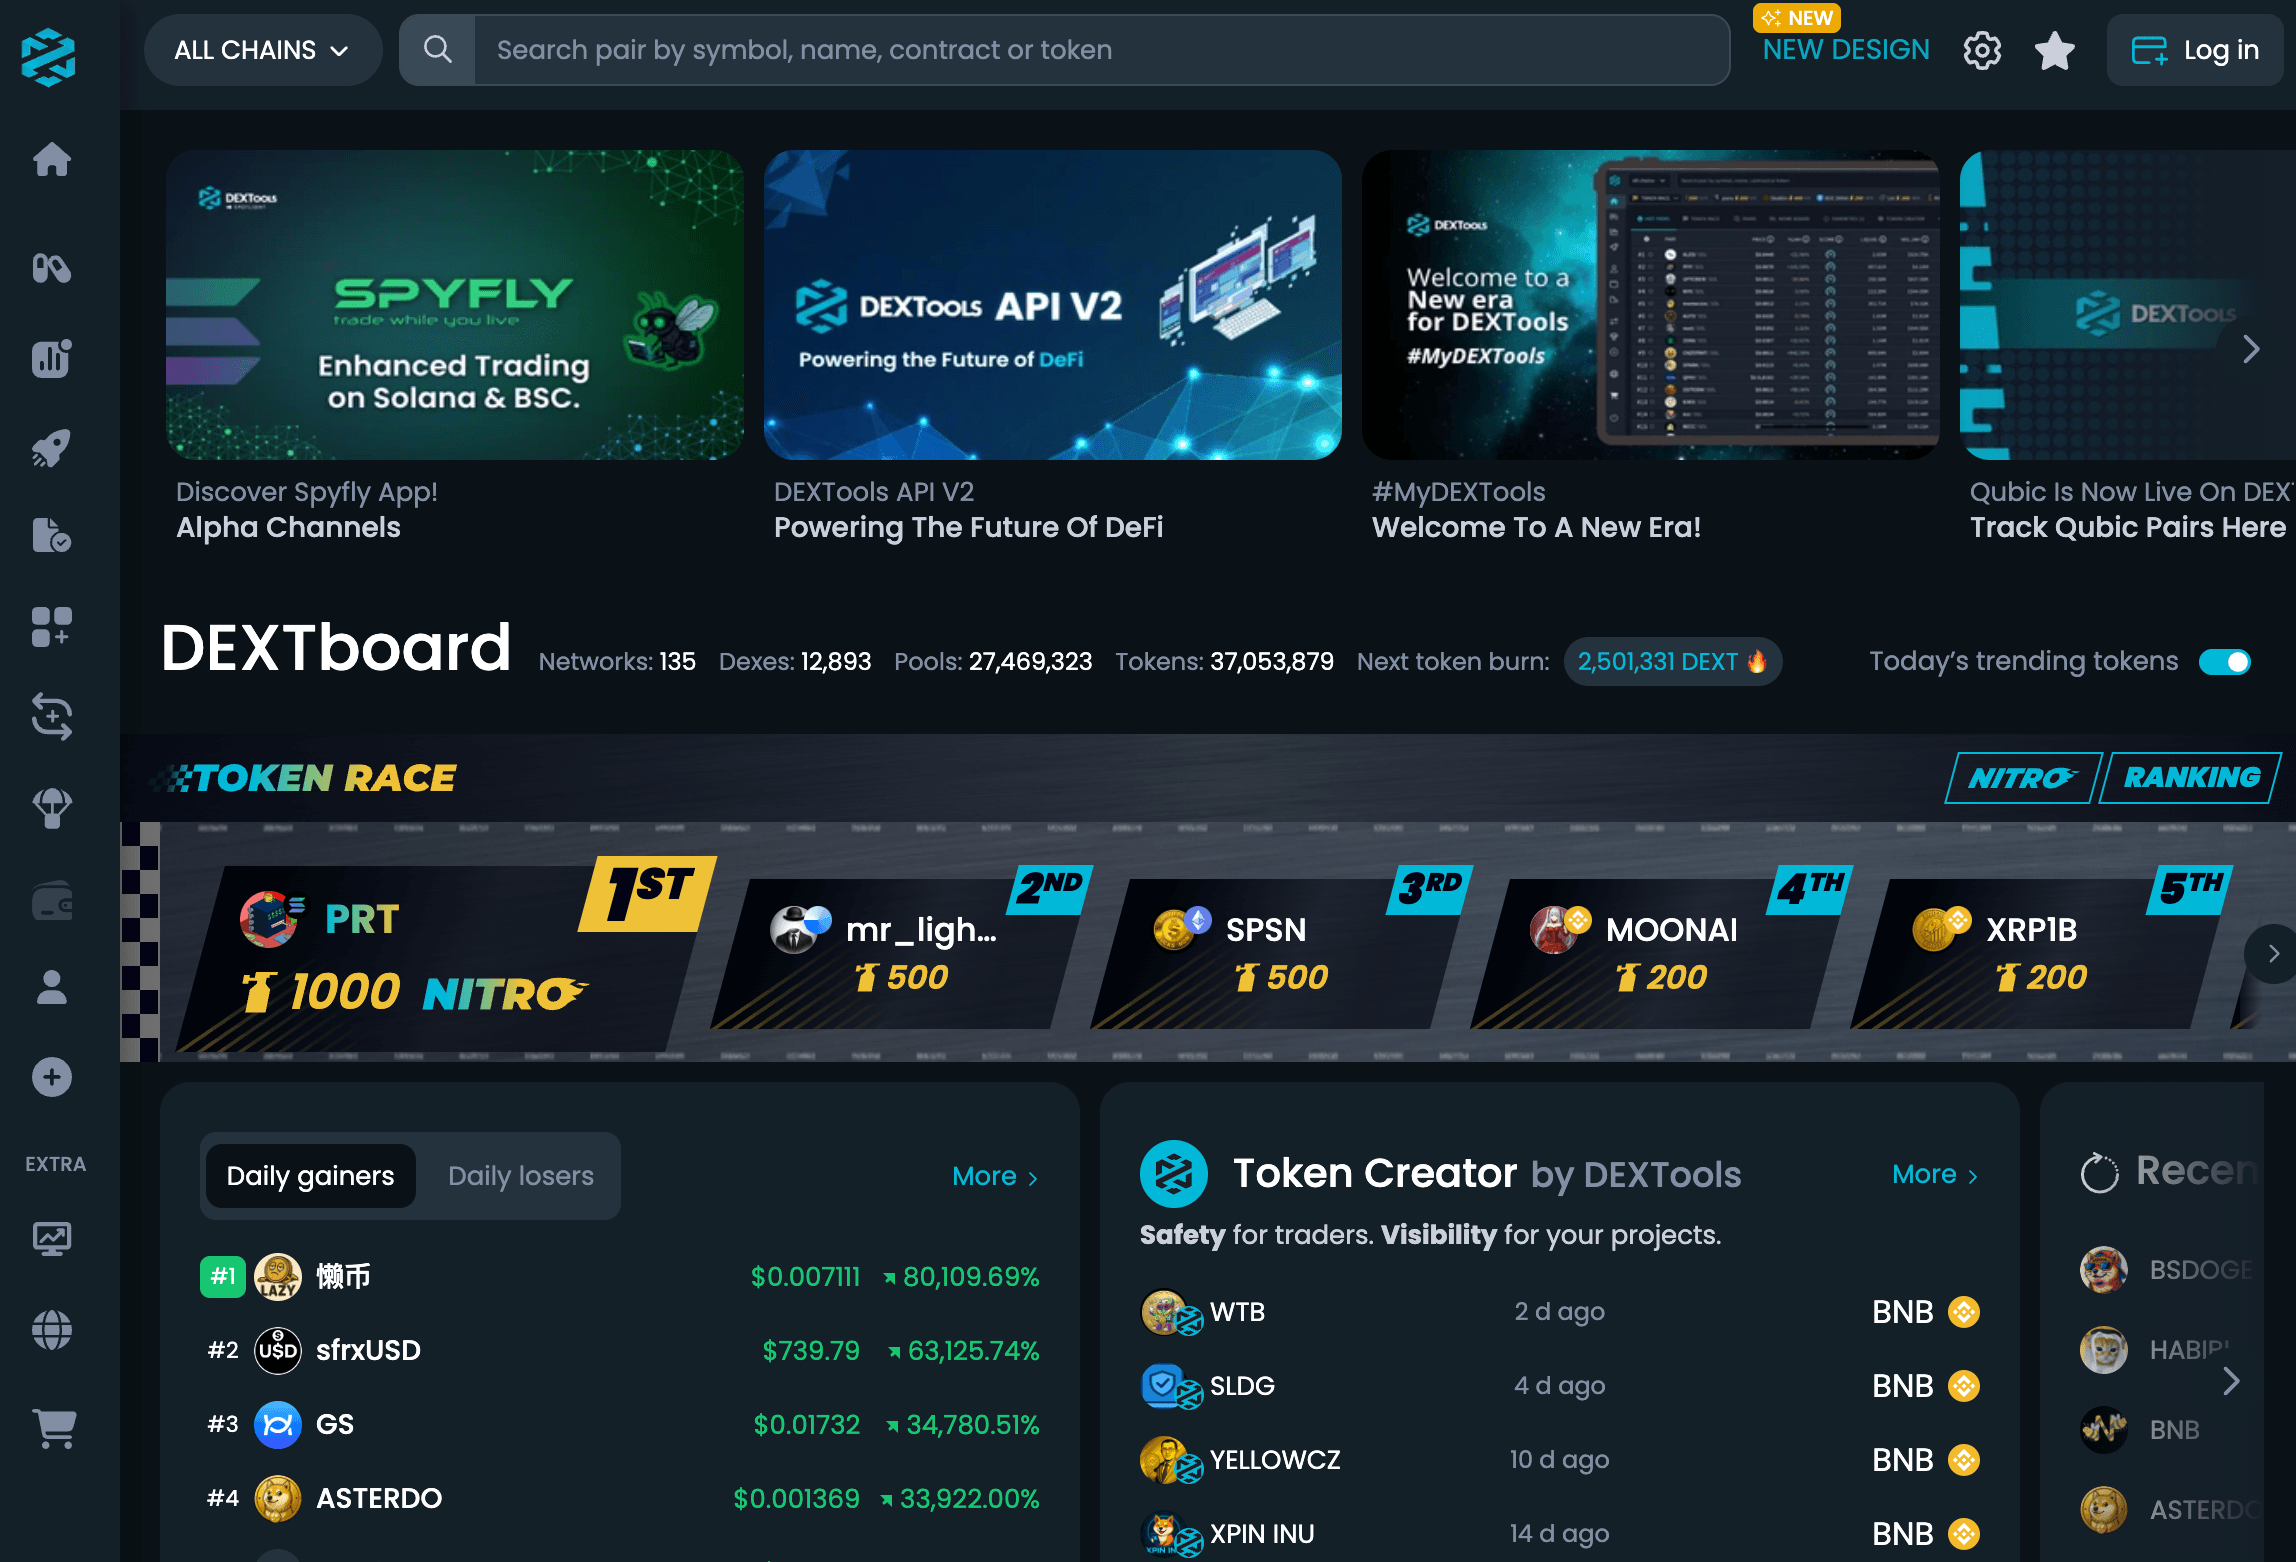Open the Wallet icon in the sidebar
Image resolution: width=2296 pixels, height=1562 pixels.
52,901
